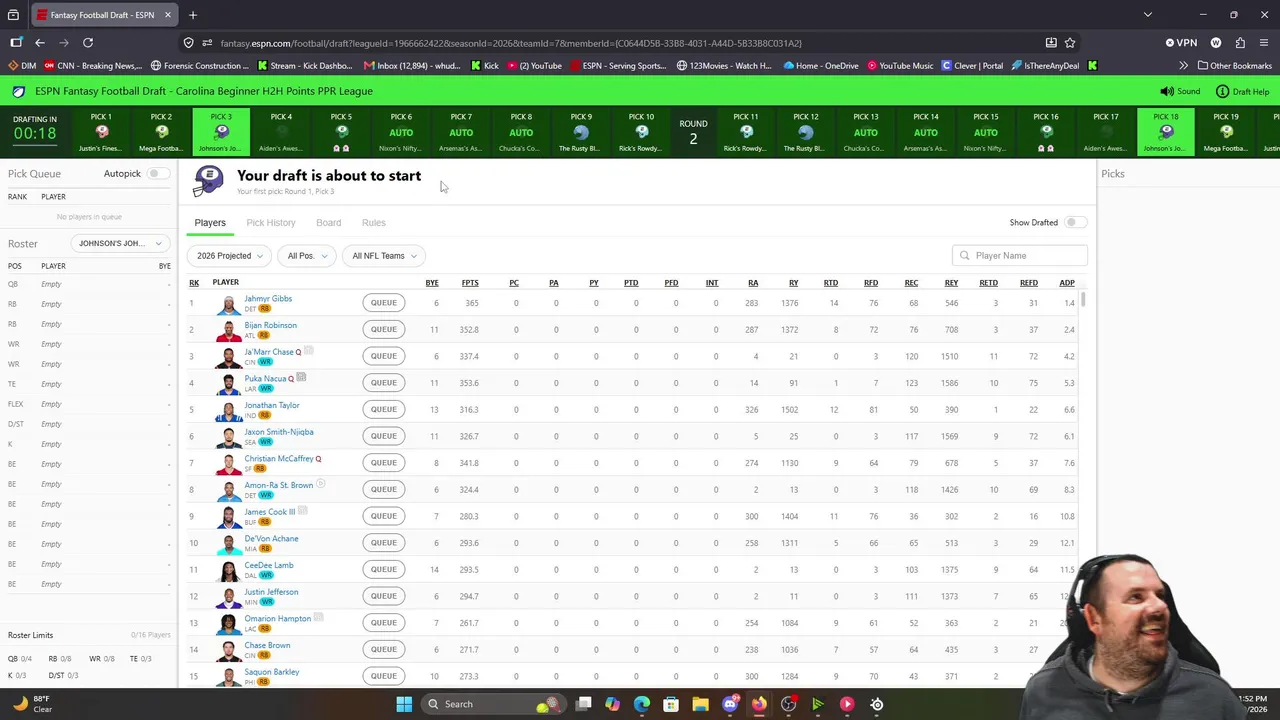Queue Jonathan Taylor

(384, 409)
